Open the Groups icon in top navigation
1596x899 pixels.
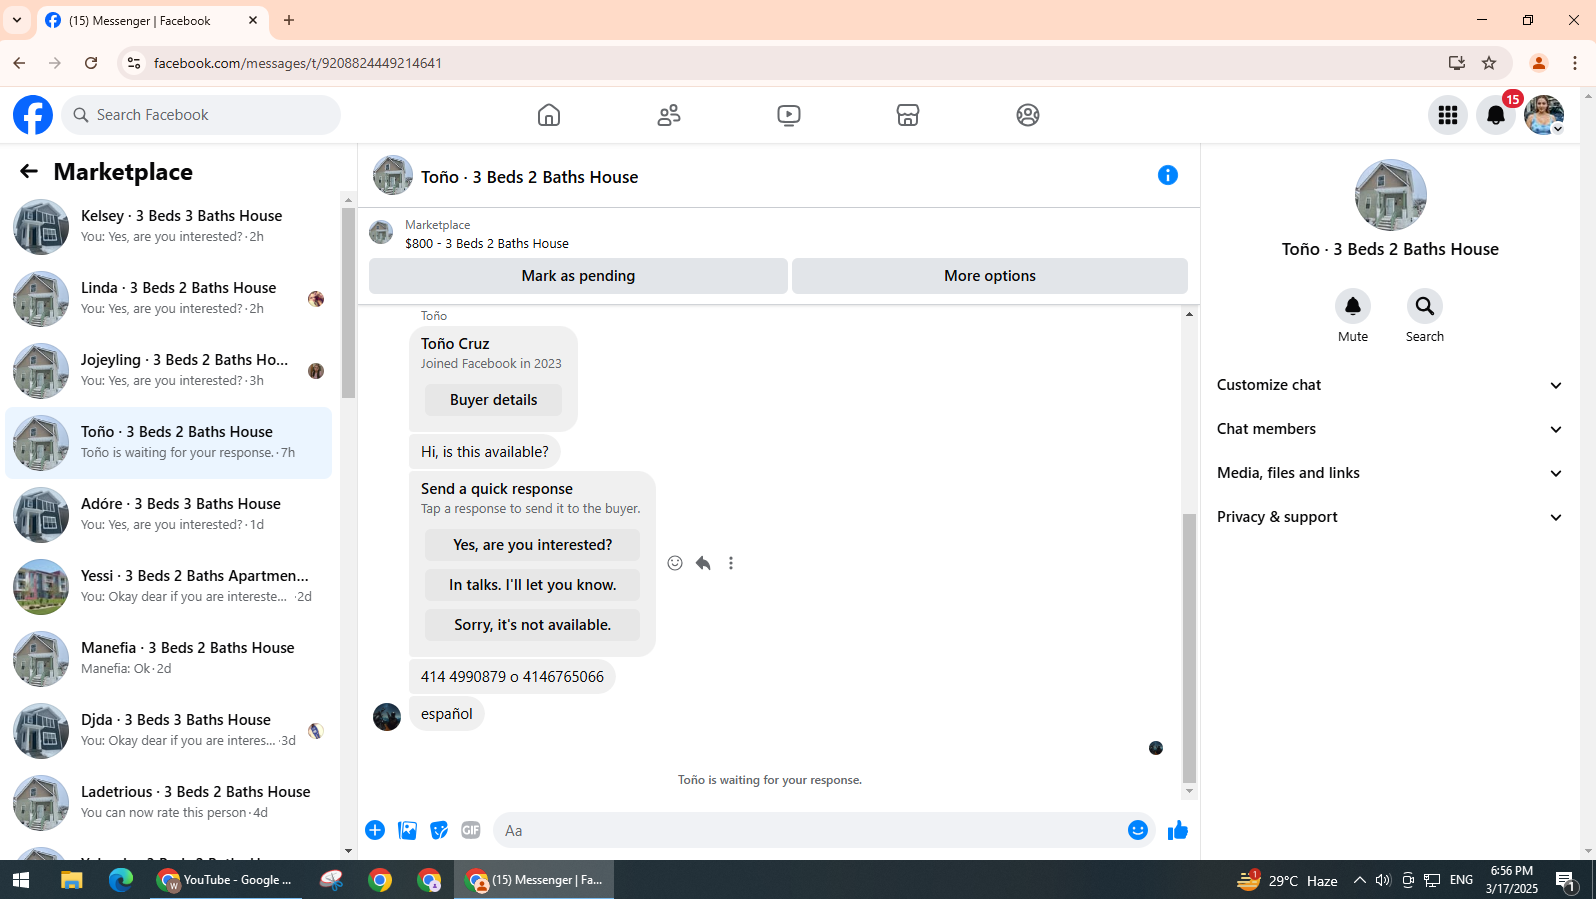[1028, 115]
